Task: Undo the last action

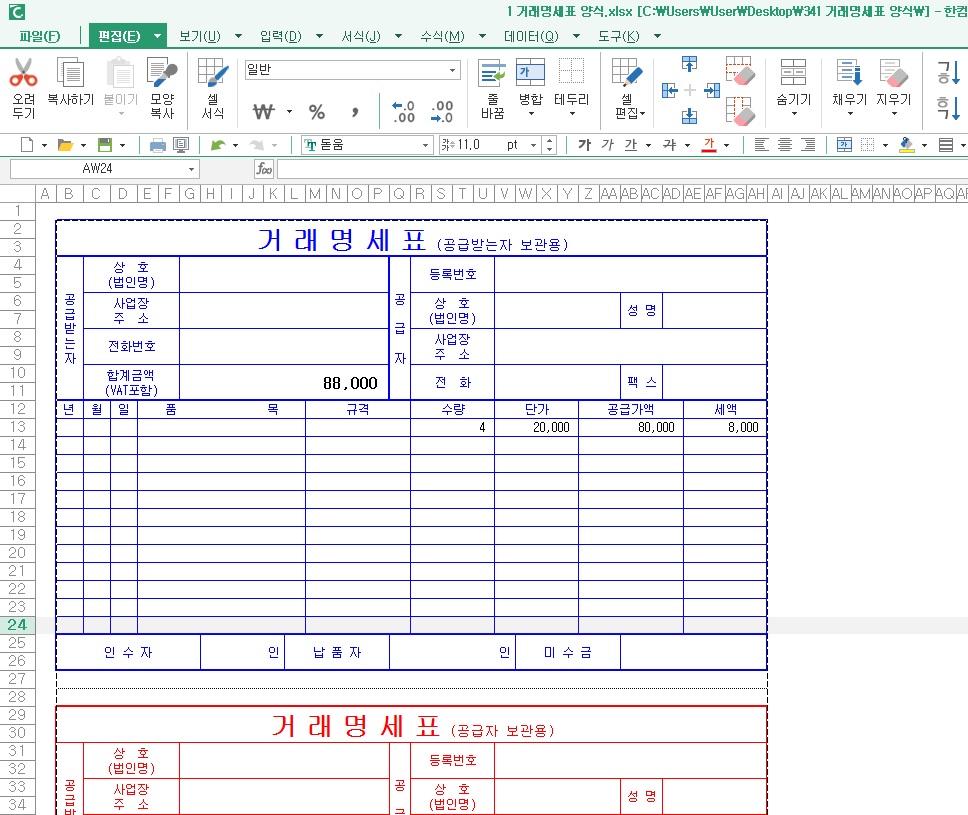Action: tap(218, 145)
